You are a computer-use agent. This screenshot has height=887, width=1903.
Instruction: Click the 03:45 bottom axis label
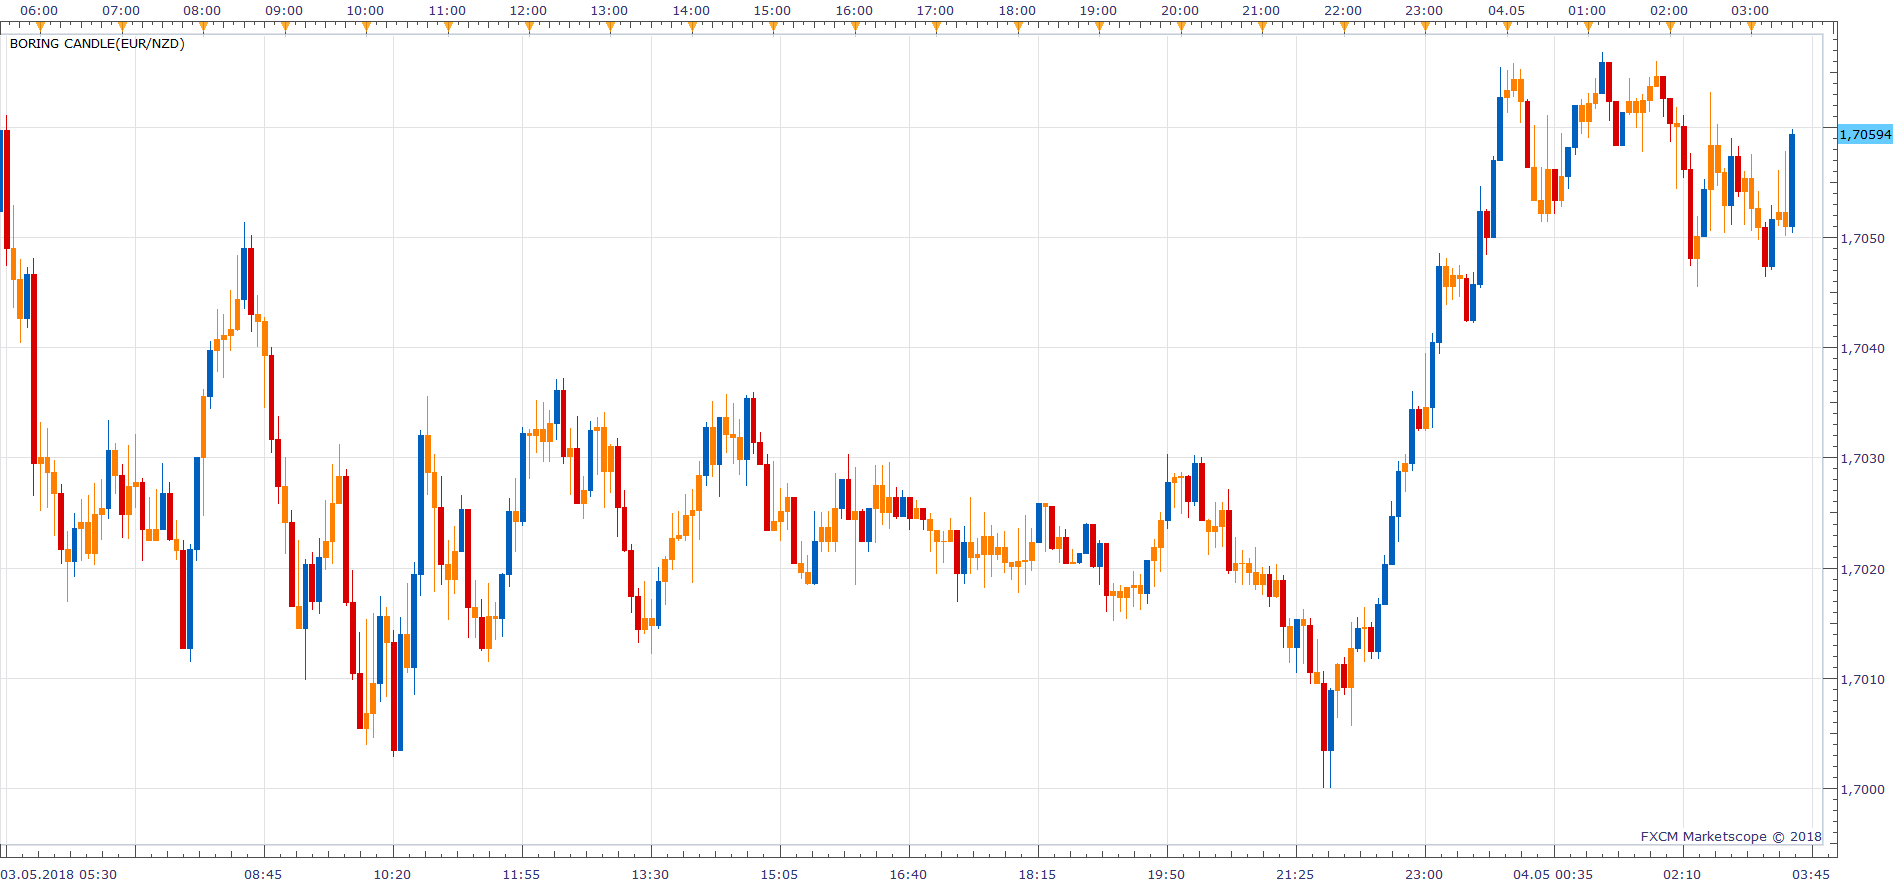(x=1811, y=875)
